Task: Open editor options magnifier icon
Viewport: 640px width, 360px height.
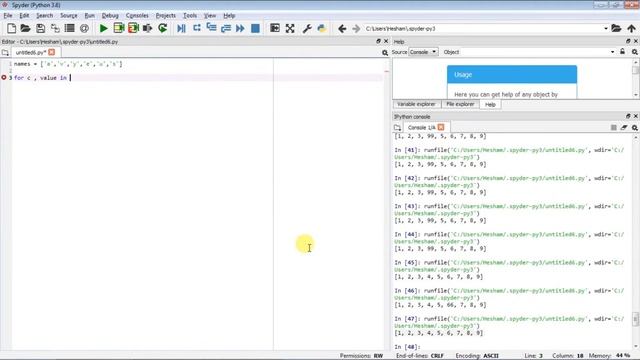Action: [385, 53]
